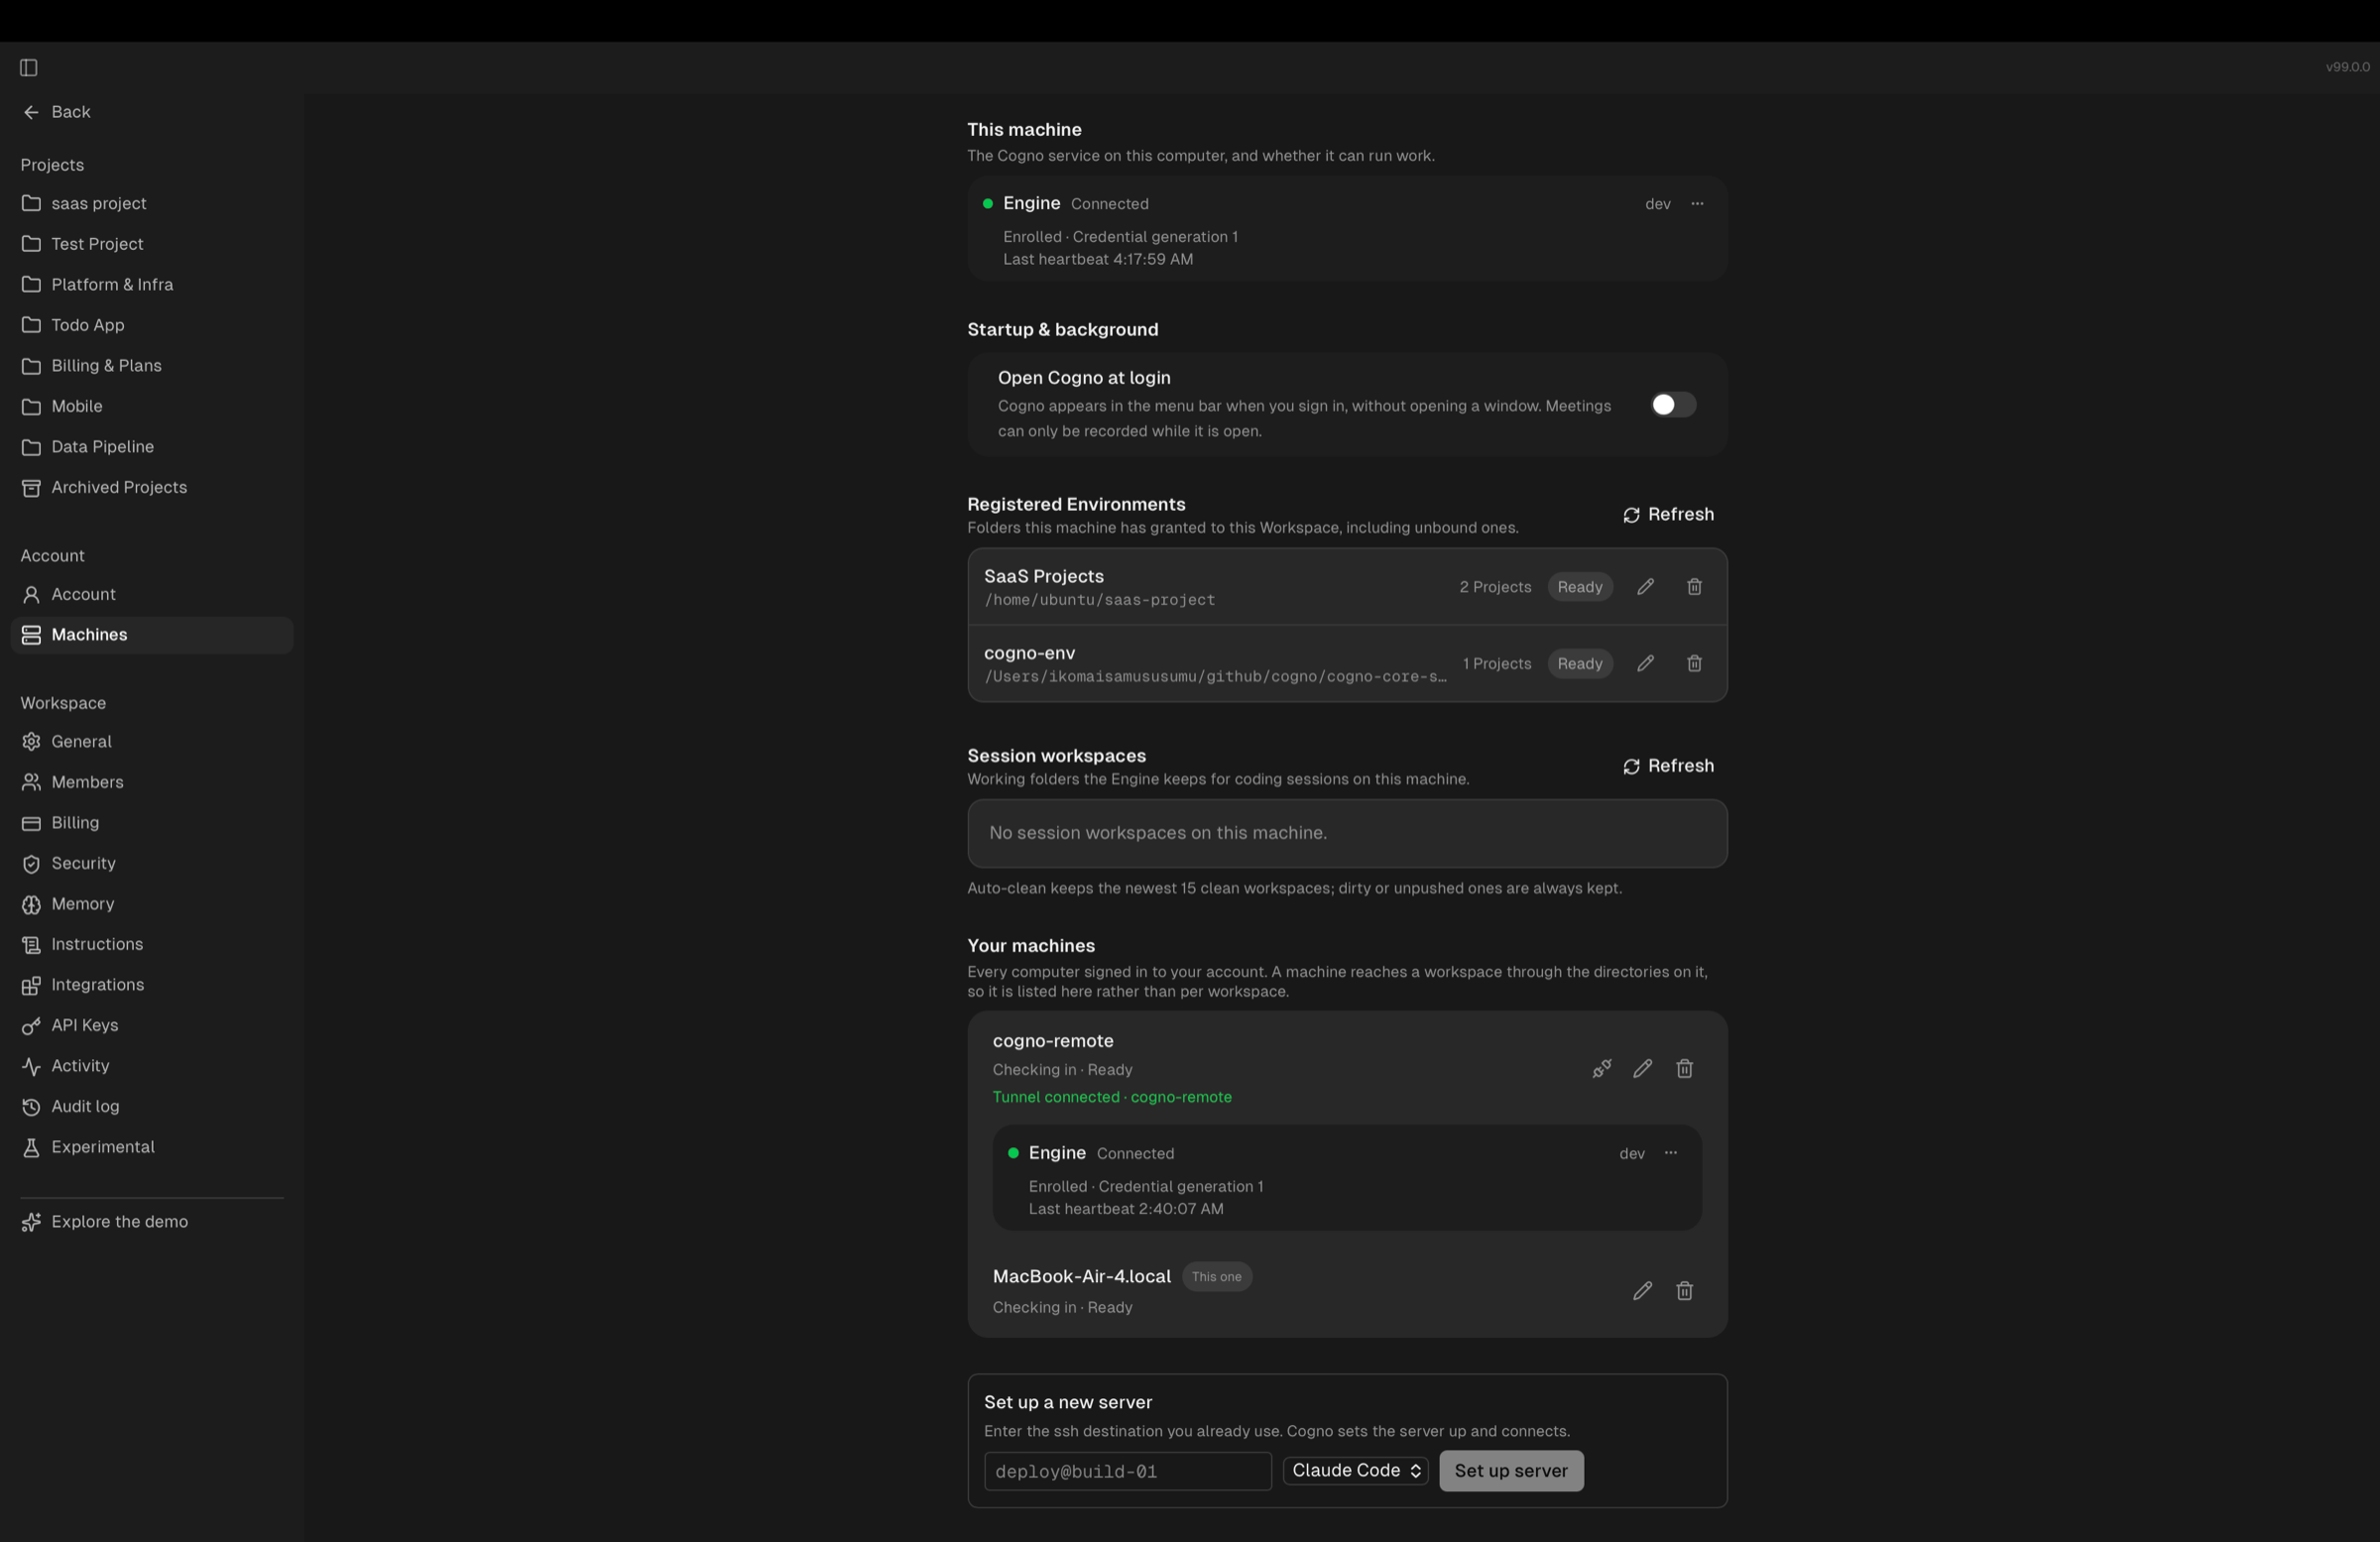Select the Machines settings page
The width and height of the screenshot is (2380, 1542).
[152, 635]
